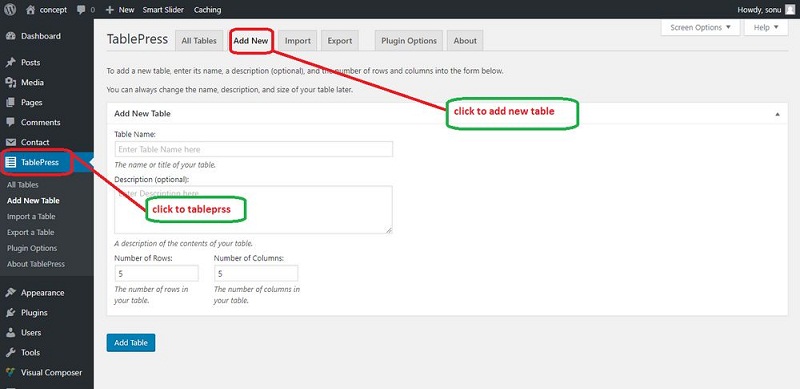Click the Appearance paintbrush icon
This screenshot has height=389, width=800.
coord(11,293)
